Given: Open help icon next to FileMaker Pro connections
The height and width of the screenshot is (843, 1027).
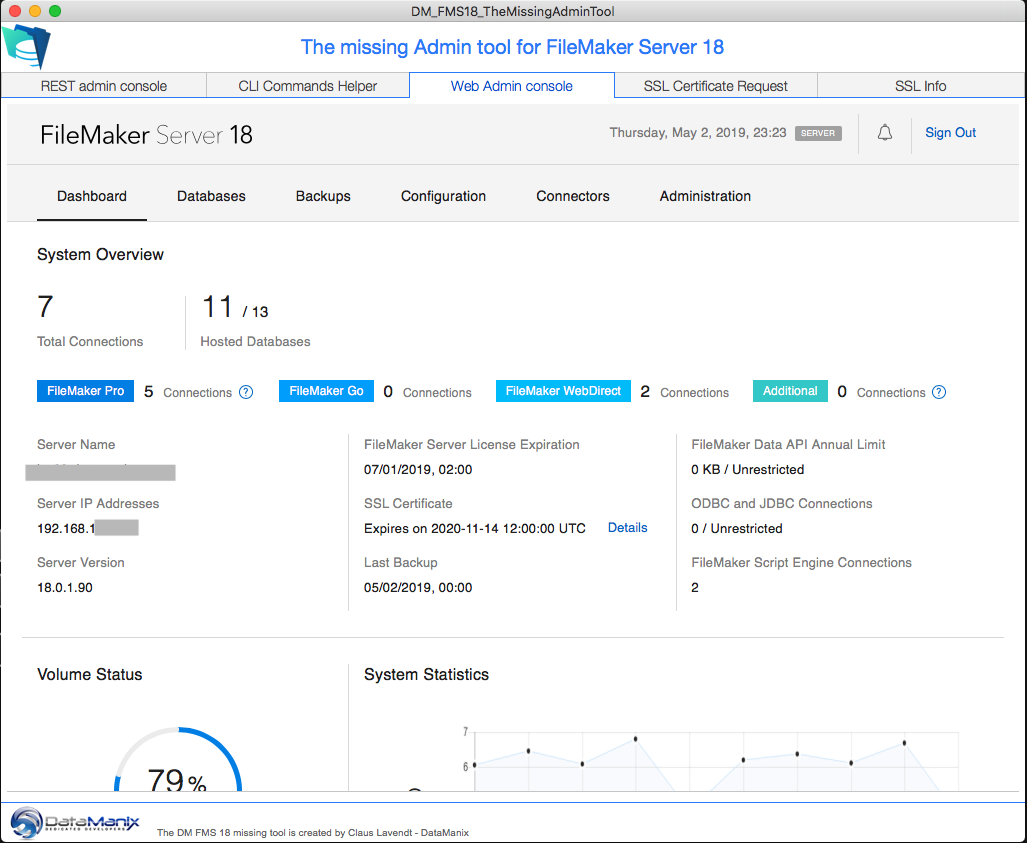Looking at the screenshot, I should [246, 392].
